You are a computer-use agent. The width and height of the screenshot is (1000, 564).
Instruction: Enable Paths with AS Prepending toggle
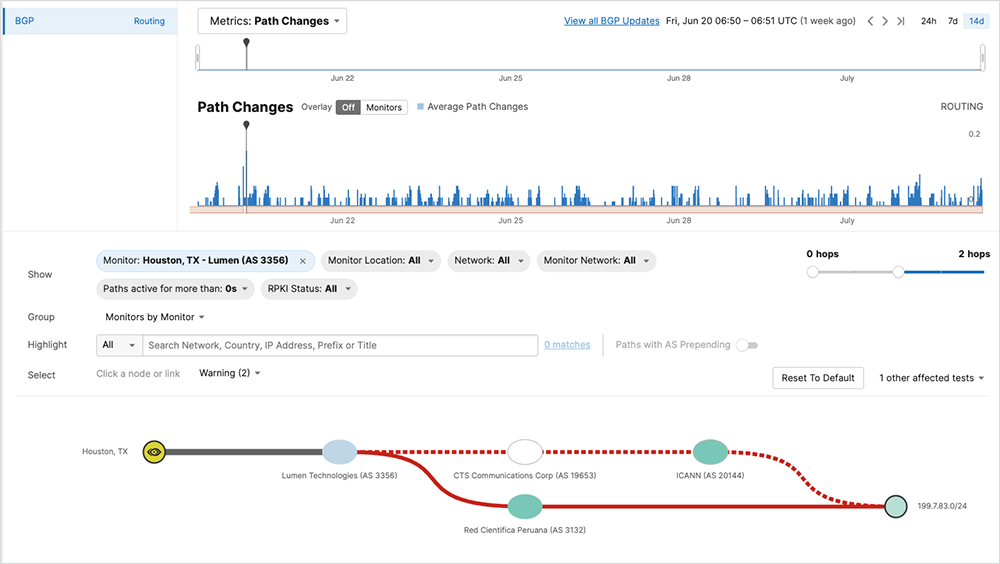(x=746, y=345)
